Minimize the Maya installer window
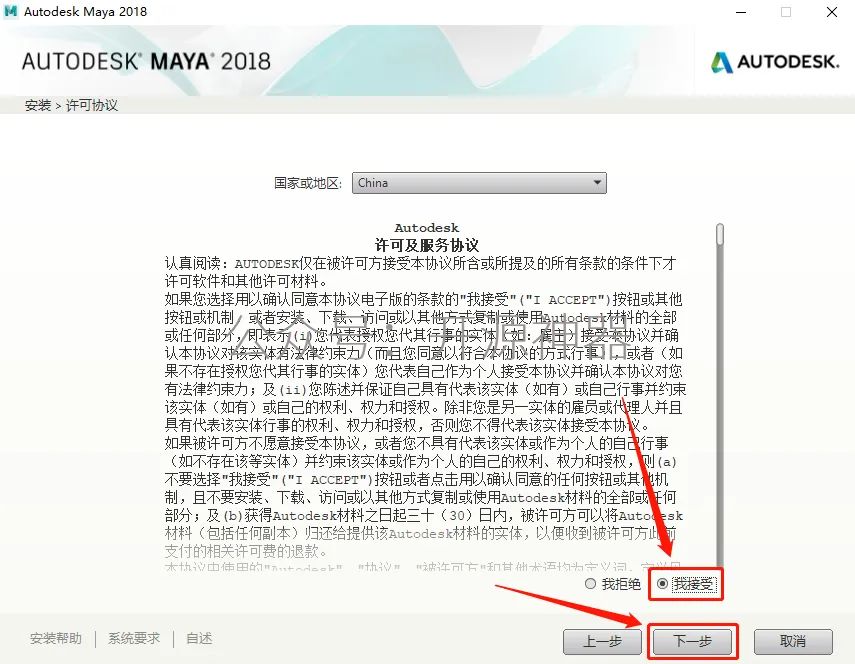 pyautogui.click(x=741, y=12)
